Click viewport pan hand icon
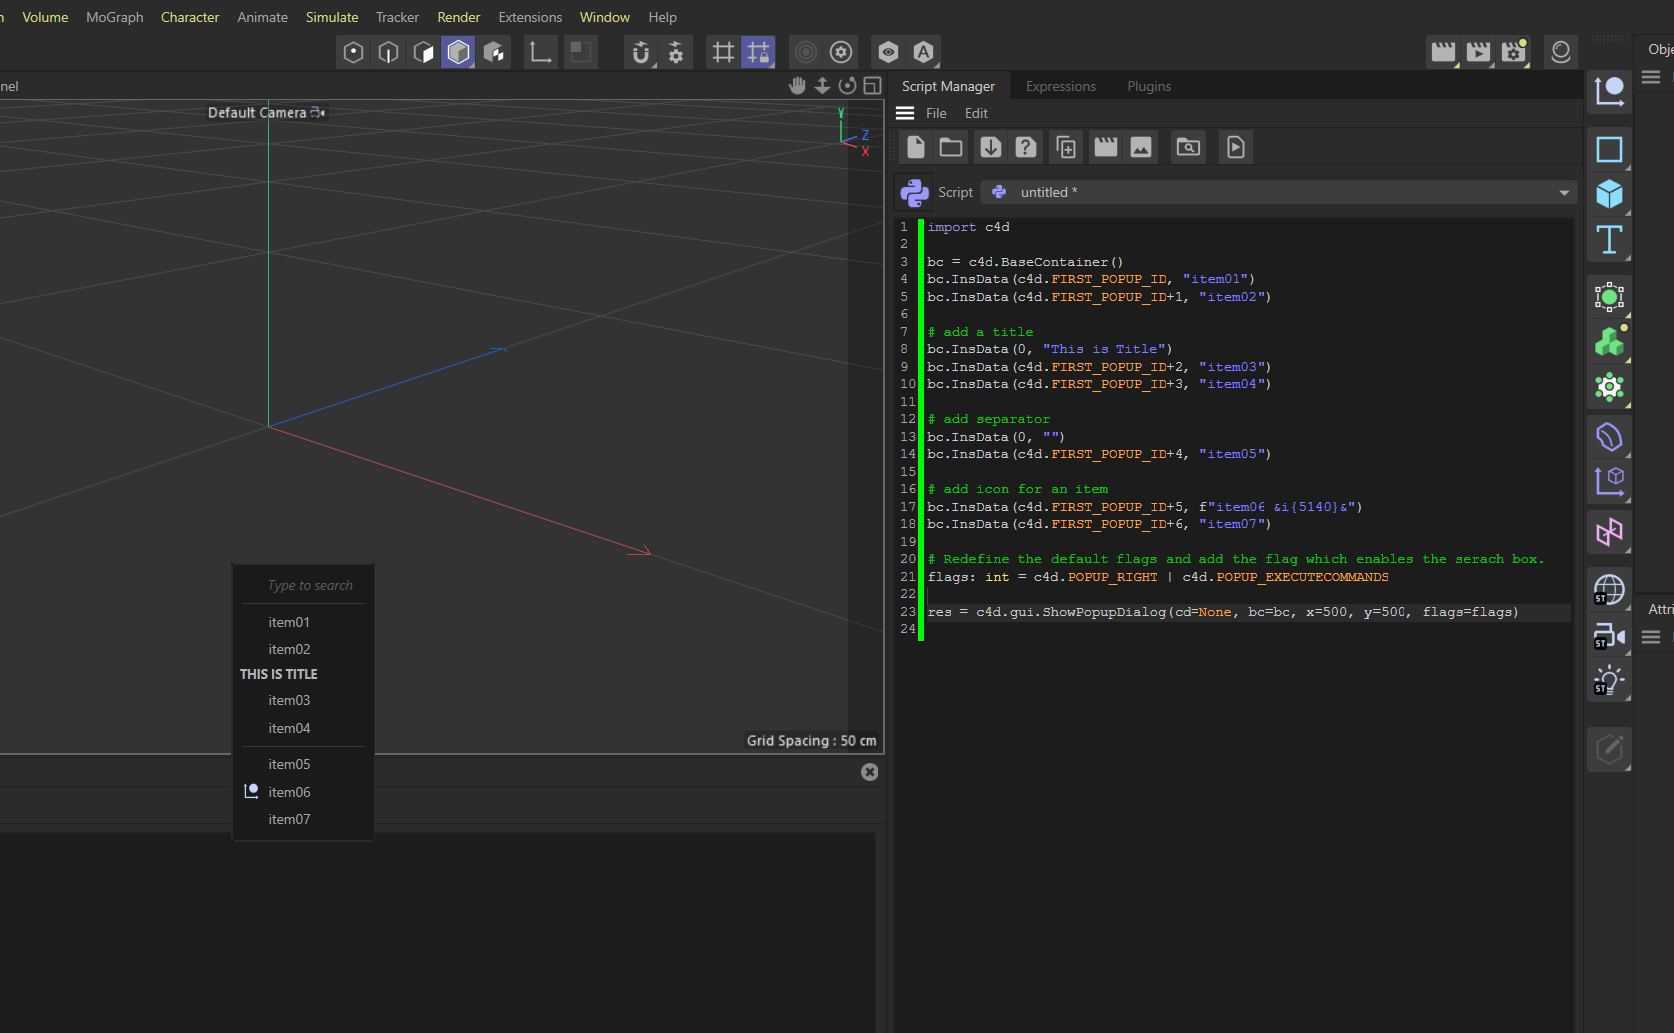 click(797, 86)
